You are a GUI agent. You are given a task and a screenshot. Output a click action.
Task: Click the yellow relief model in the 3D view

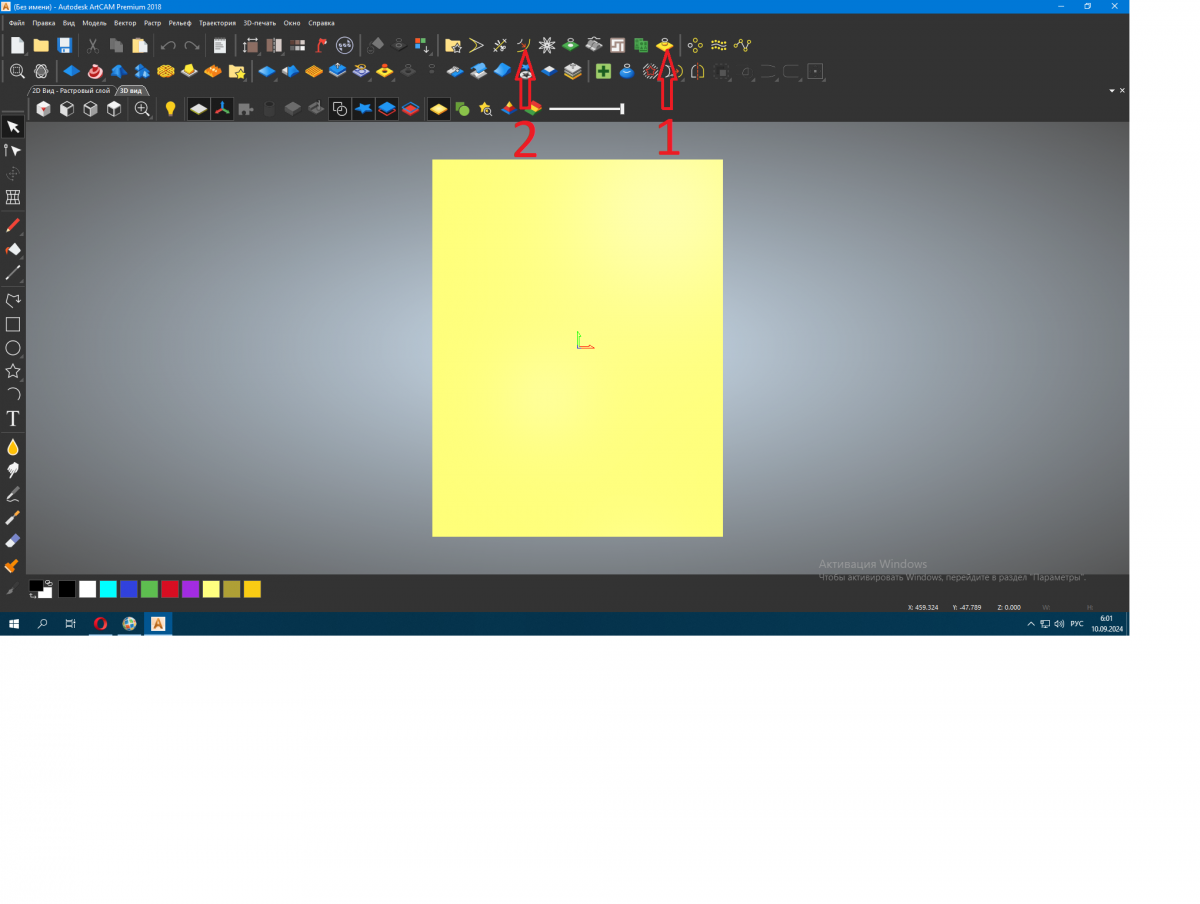click(577, 347)
